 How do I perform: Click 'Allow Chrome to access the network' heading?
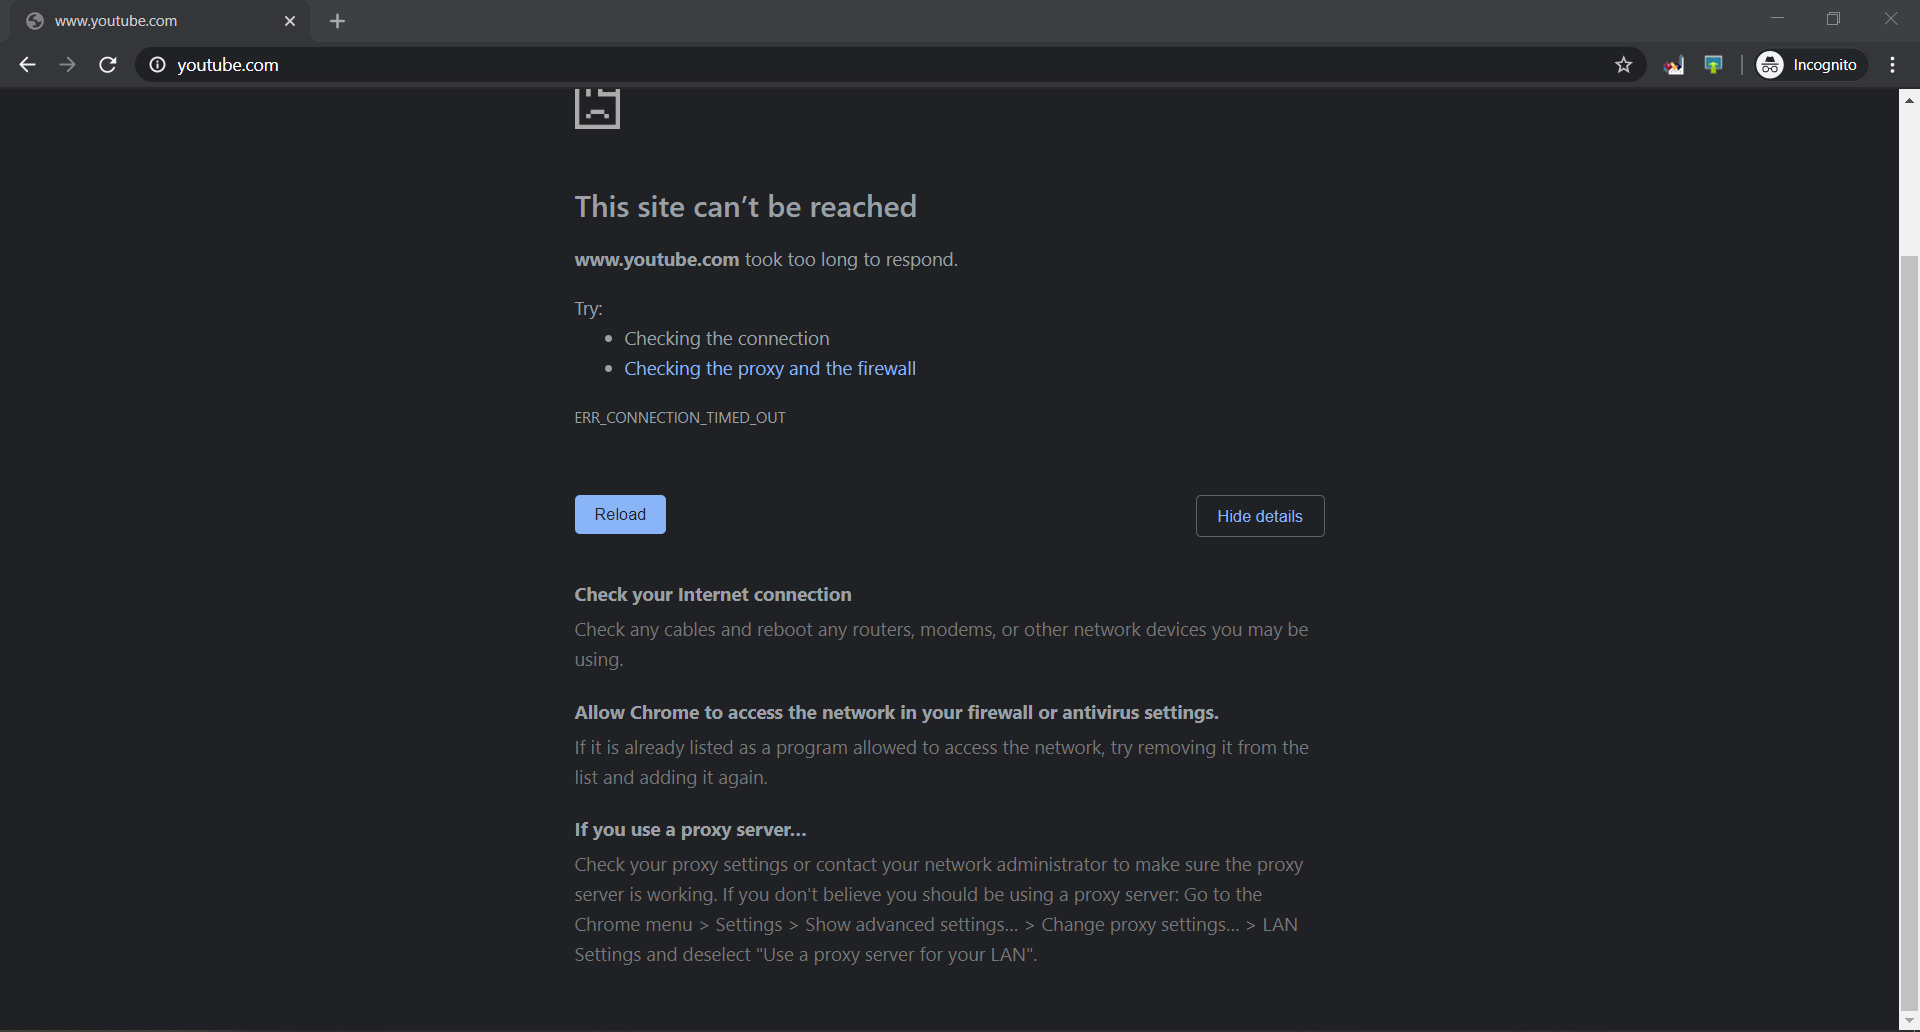(896, 713)
